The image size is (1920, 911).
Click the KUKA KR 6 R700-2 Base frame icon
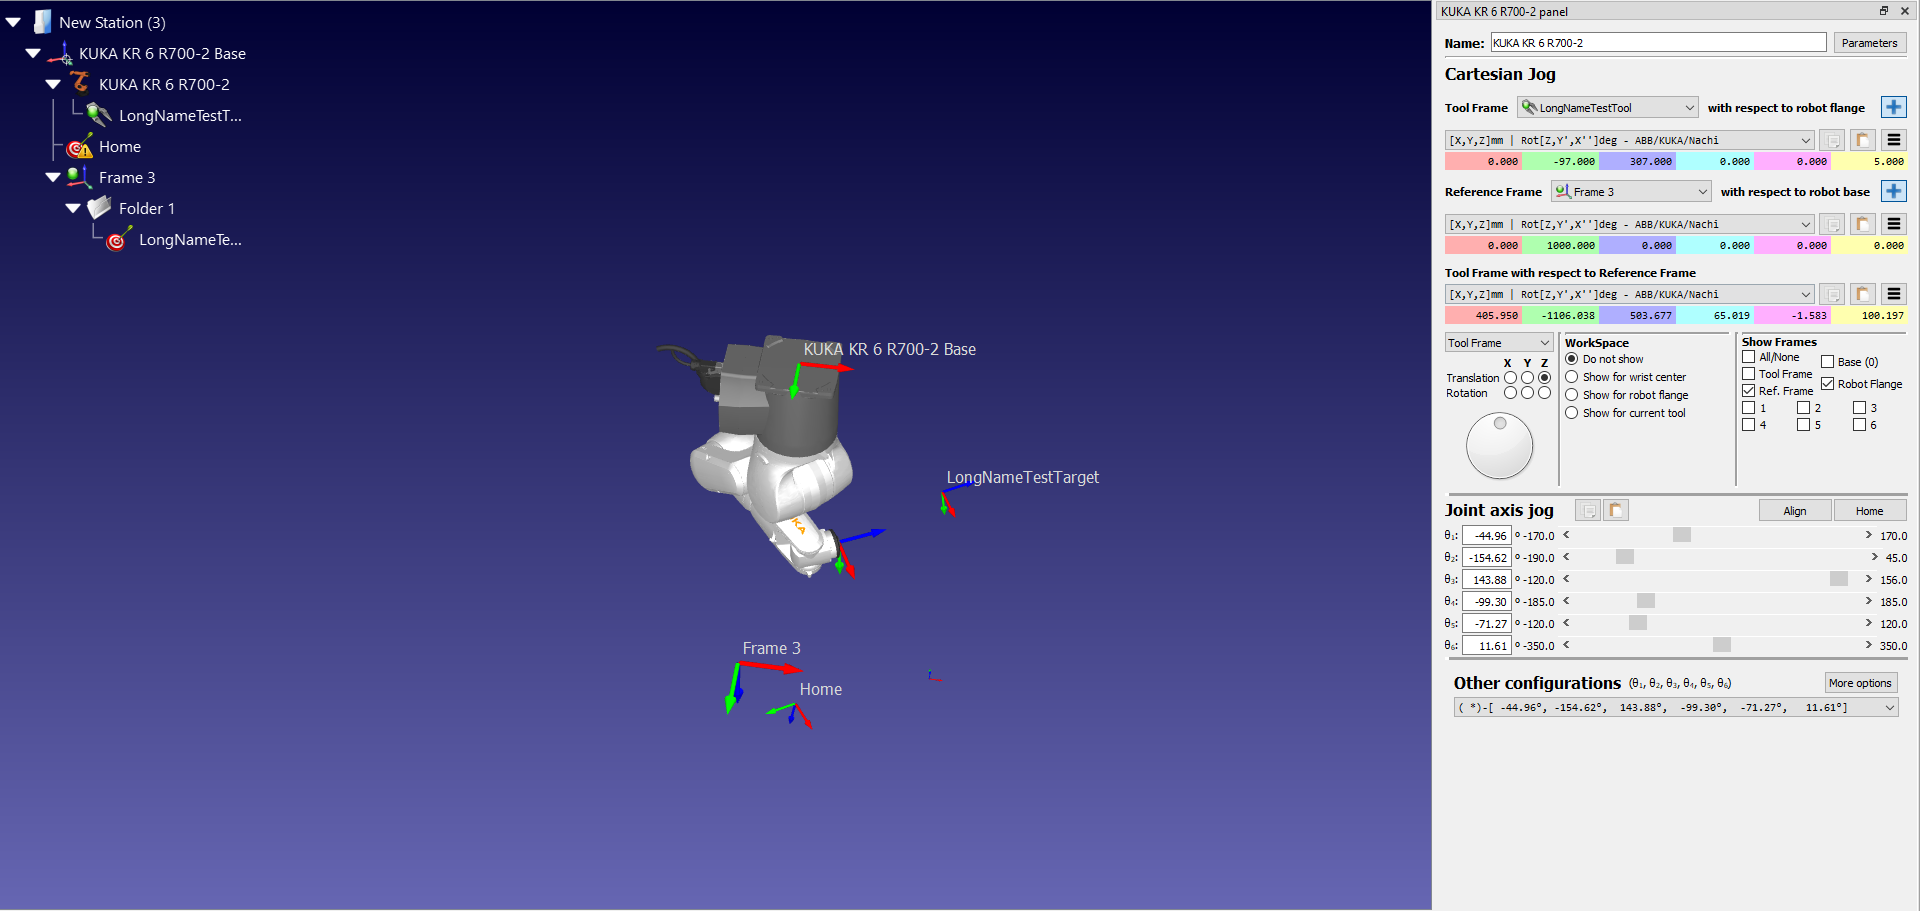tap(61, 53)
